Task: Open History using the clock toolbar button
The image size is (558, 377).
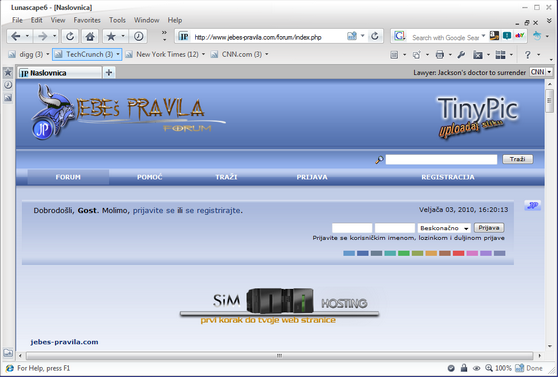Action: (x=138, y=36)
